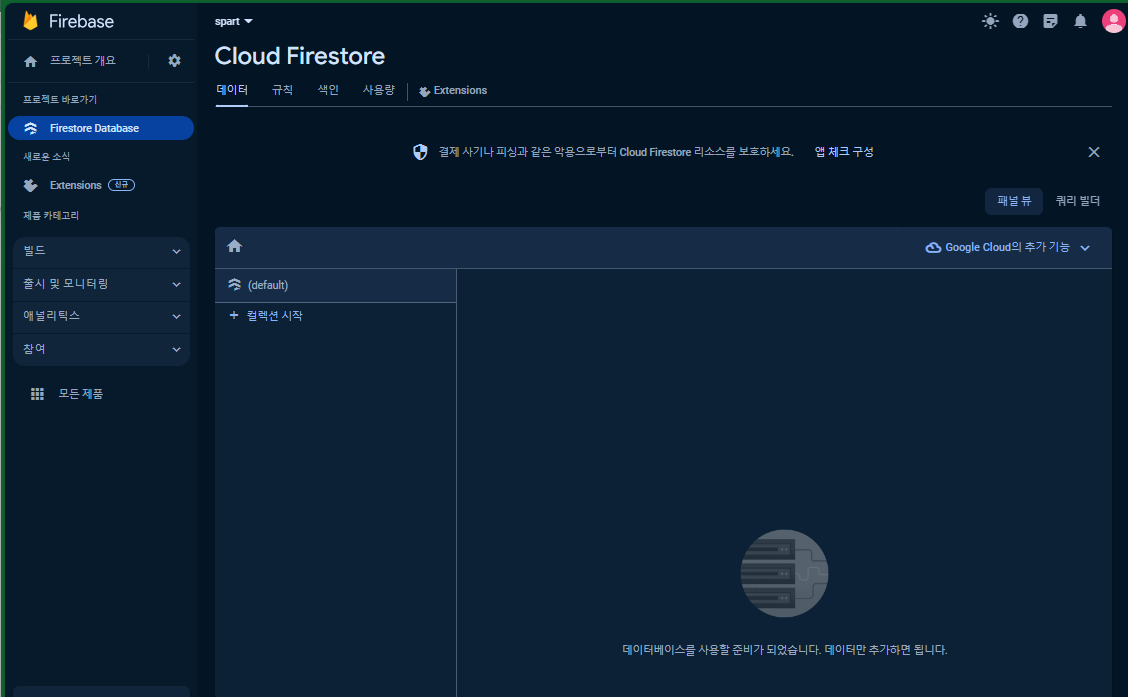Expand the 빌드 category
Viewport: 1128px width, 697px height.
(101, 251)
